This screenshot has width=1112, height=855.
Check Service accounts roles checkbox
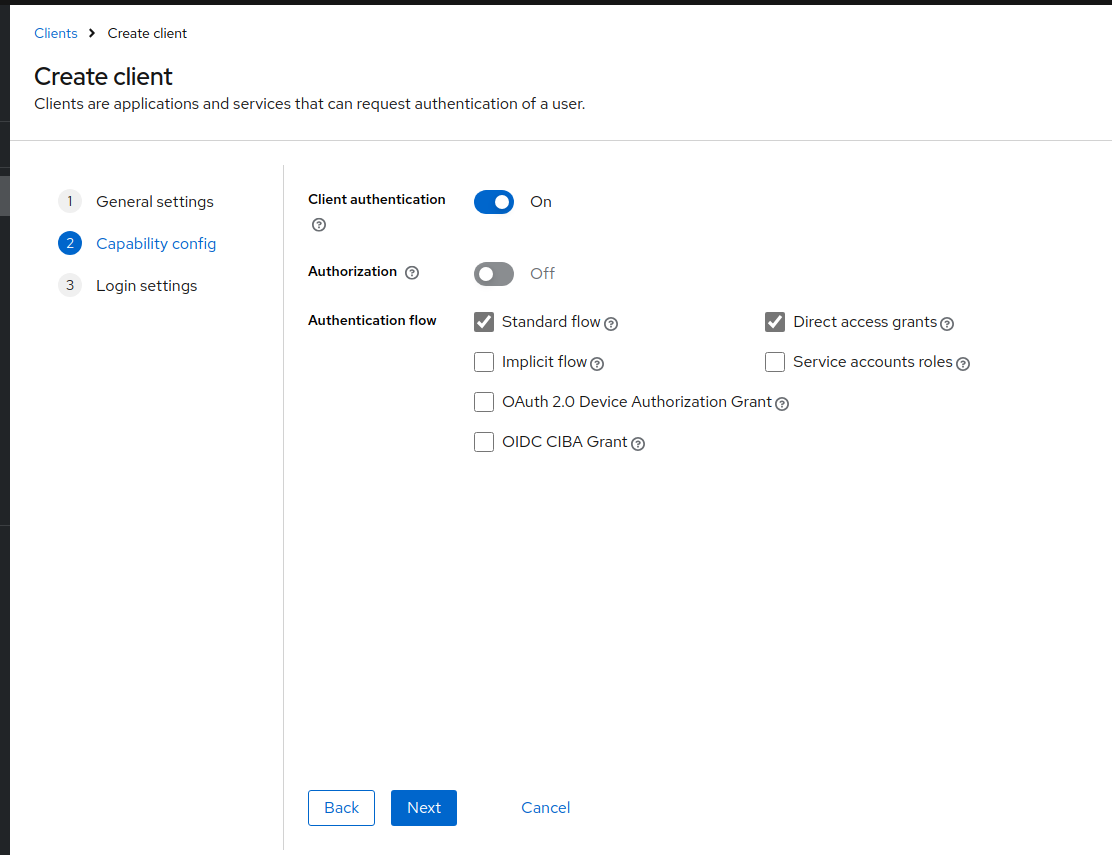click(x=775, y=362)
